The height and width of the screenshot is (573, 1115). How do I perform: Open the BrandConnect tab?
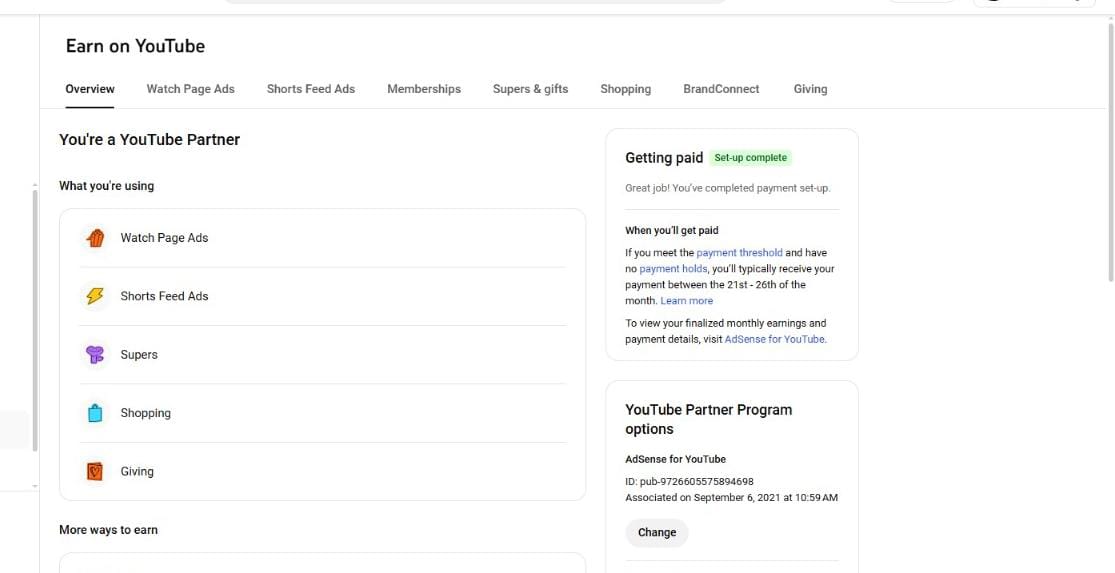point(721,89)
